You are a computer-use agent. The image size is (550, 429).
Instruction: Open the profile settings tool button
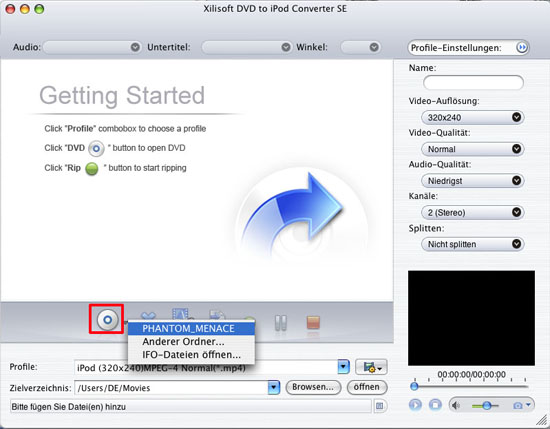pyautogui.click(x=371, y=368)
